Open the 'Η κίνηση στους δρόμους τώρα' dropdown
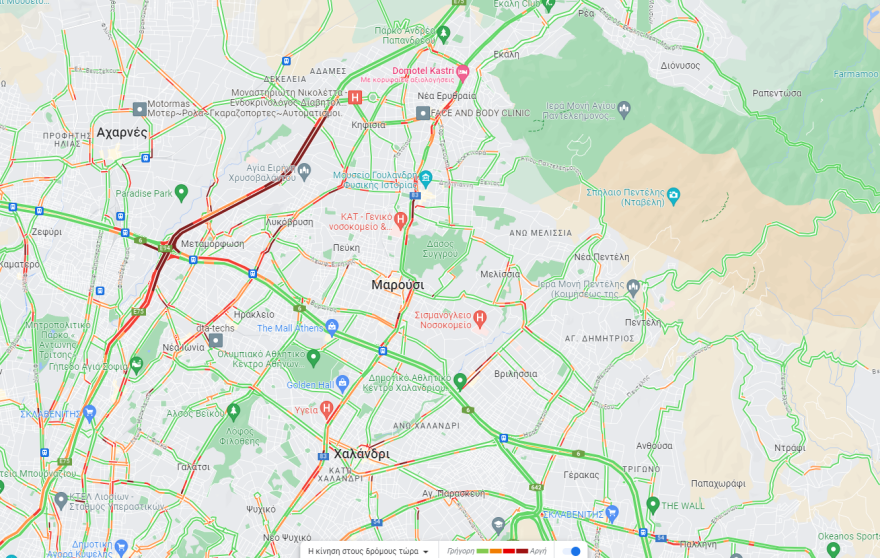The width and height of the screenshot is (880, 558). [x=368, y=551]
